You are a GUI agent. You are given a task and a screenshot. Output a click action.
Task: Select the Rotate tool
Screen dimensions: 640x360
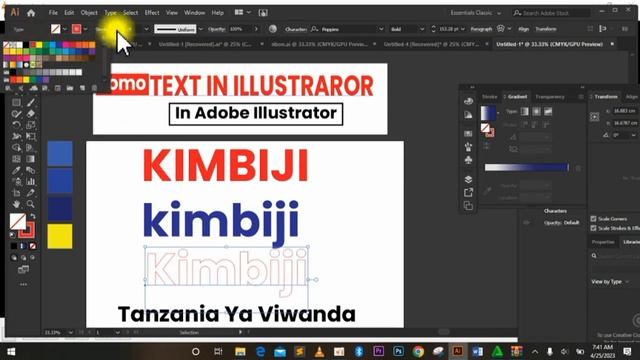(x=16, y=125)
